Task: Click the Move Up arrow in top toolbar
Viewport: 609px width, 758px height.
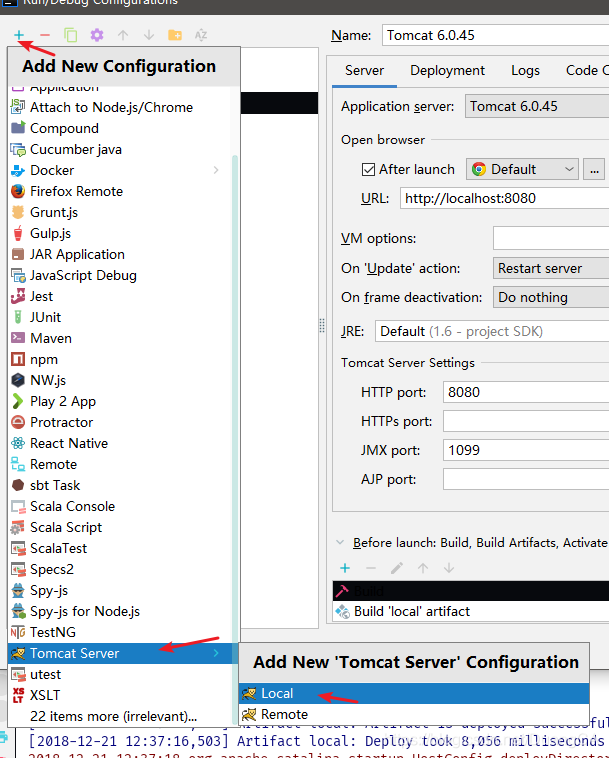Action: pyautogui.click(x=123, y=35)
